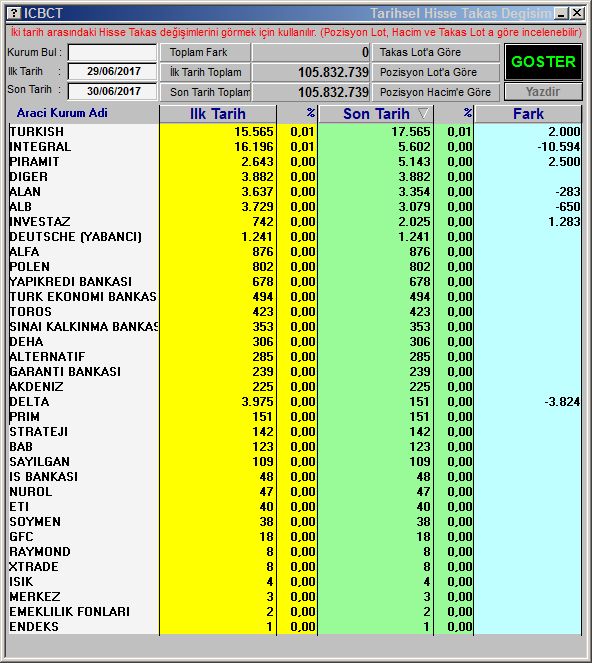
Task: Click TURKISH Son Tarih value 17.565
Action: click(x=411, y=132)
